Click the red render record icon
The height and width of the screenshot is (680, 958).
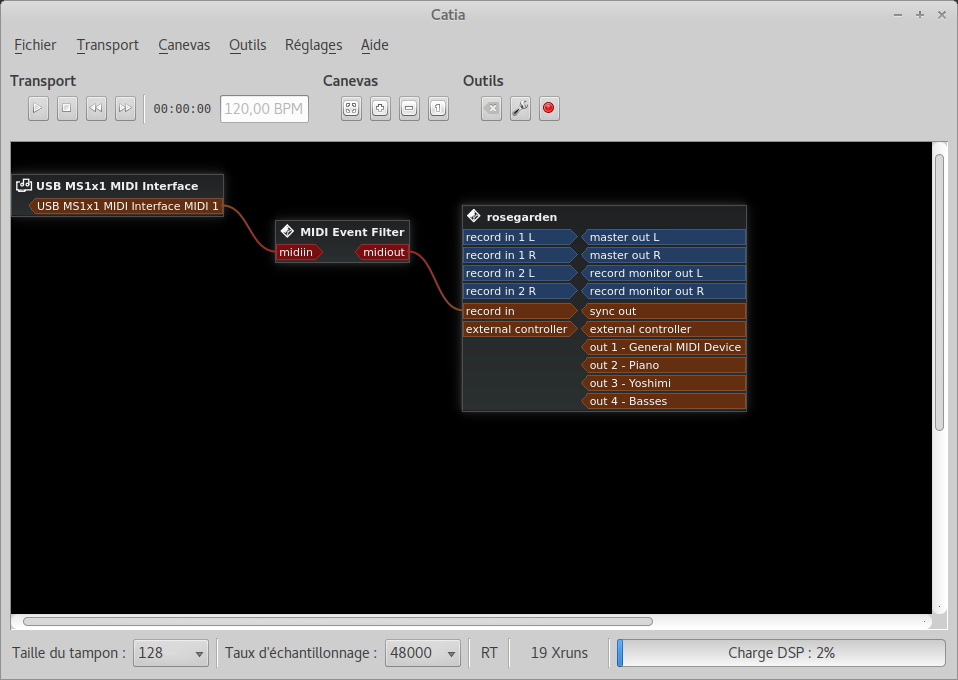click(x=549, y=108)
